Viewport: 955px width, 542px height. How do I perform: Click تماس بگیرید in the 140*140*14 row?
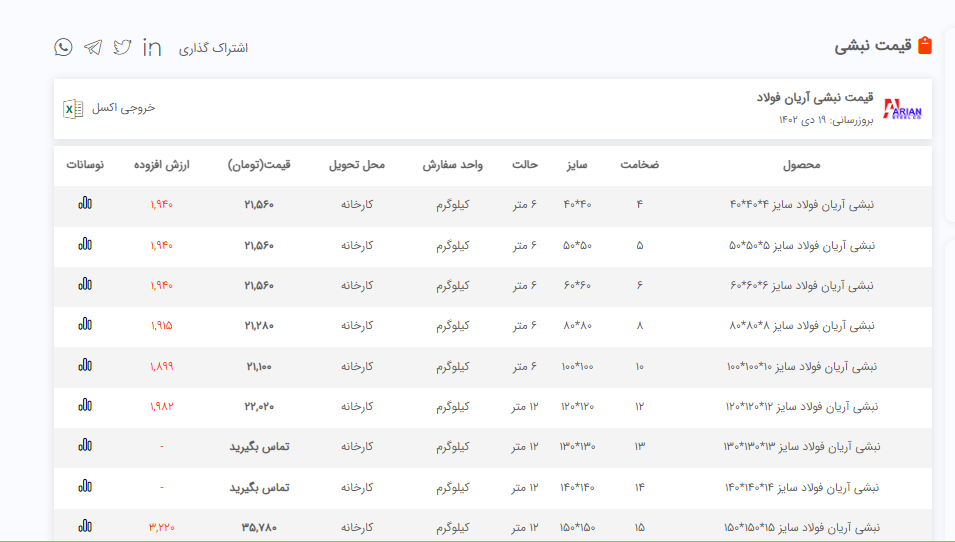coord(259,487)
